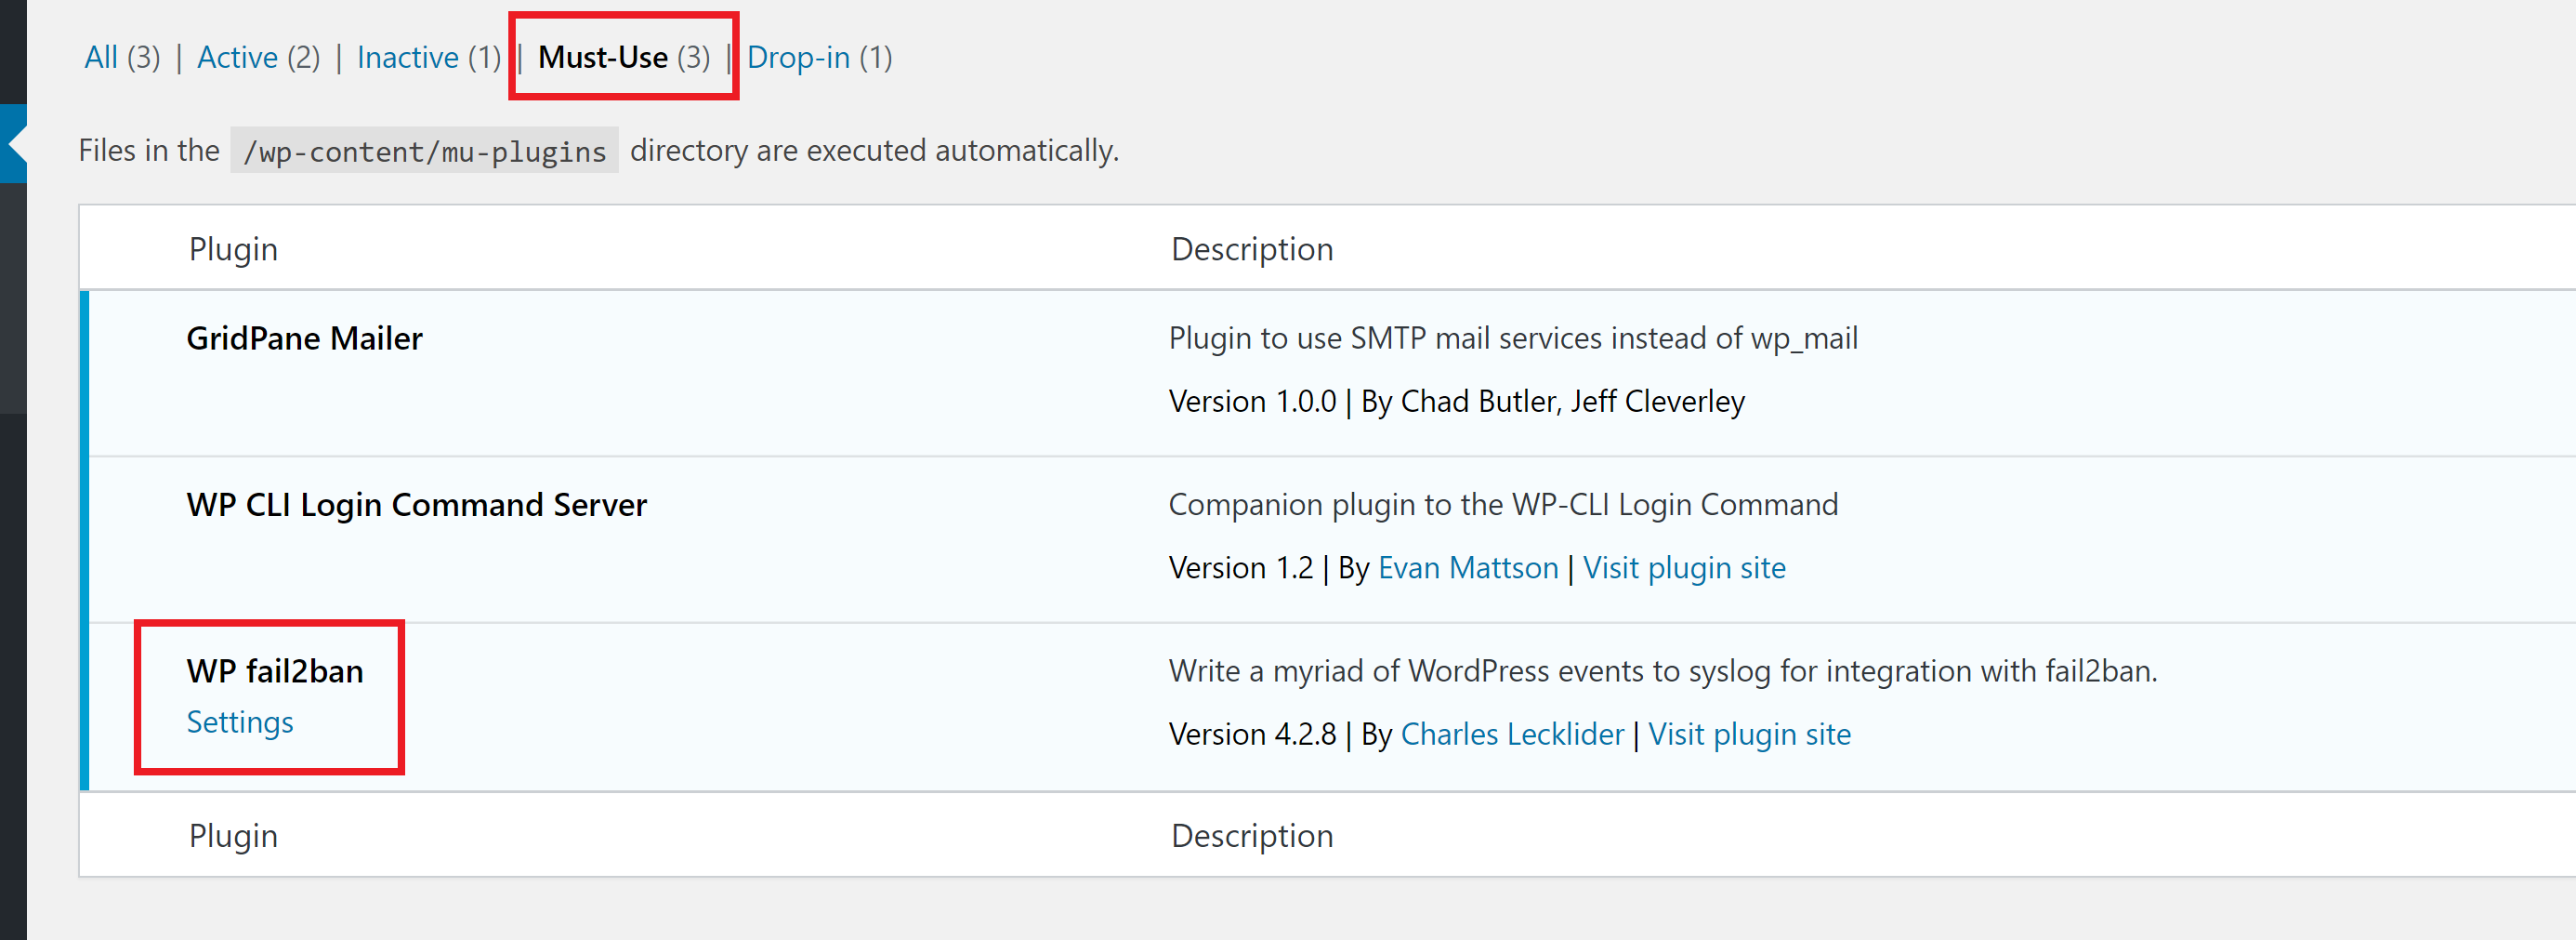
Task: Click the top Plugin column header
Action: tap(233, 249)
